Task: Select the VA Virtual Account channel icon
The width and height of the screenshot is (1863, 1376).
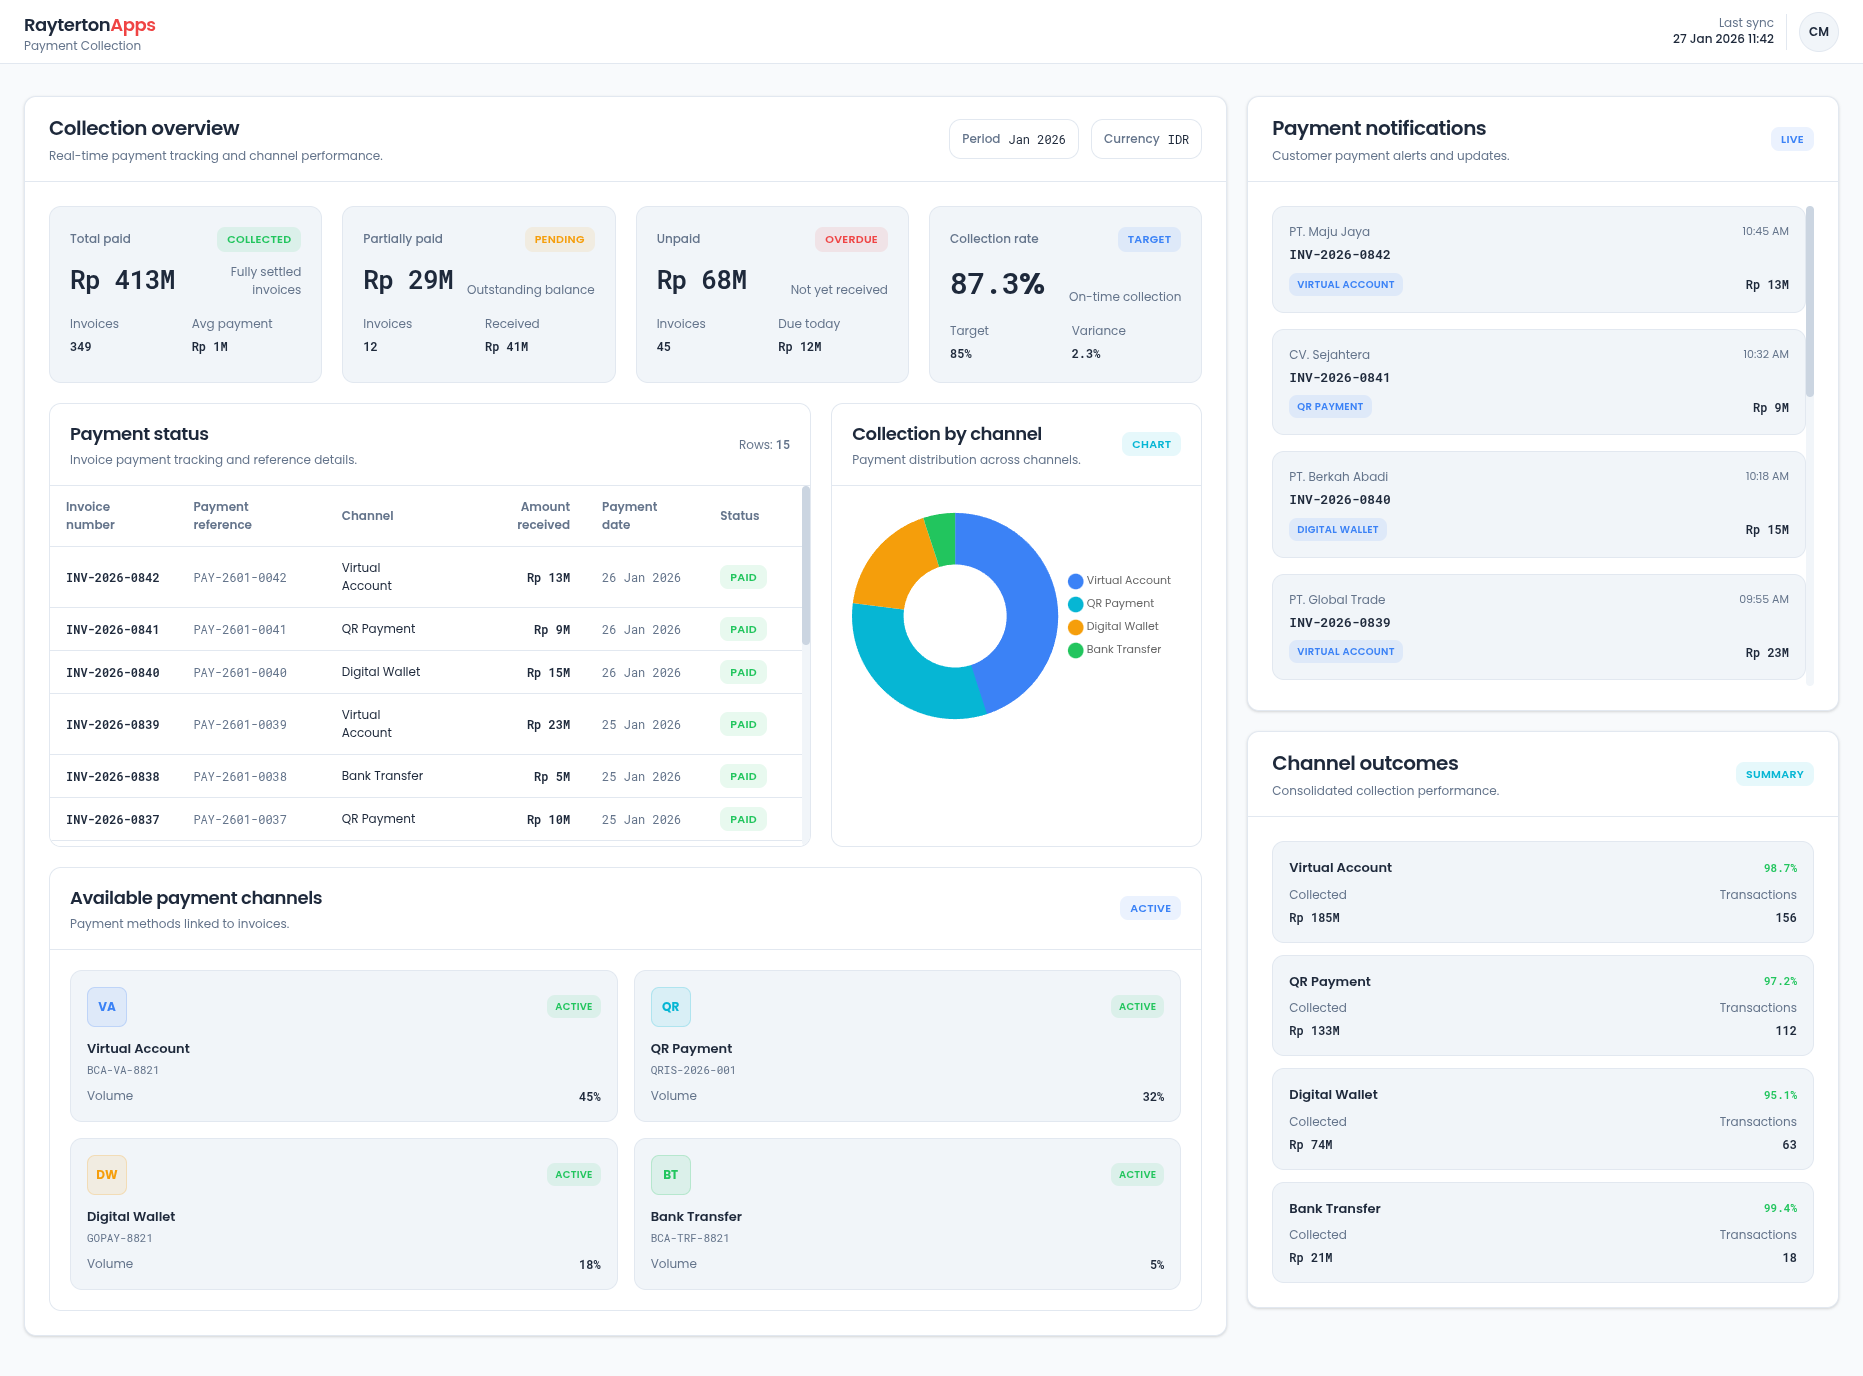Action: coord(106,1007)
